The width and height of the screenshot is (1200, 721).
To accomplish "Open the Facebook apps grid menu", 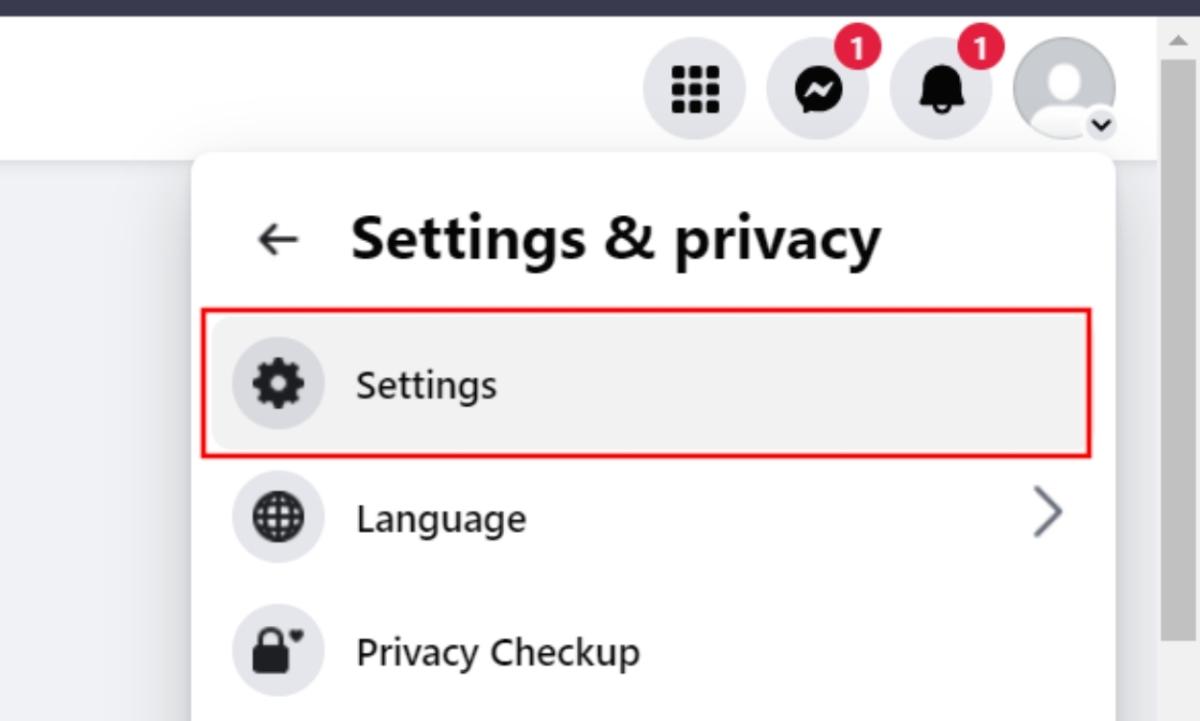I will [694, 88].
